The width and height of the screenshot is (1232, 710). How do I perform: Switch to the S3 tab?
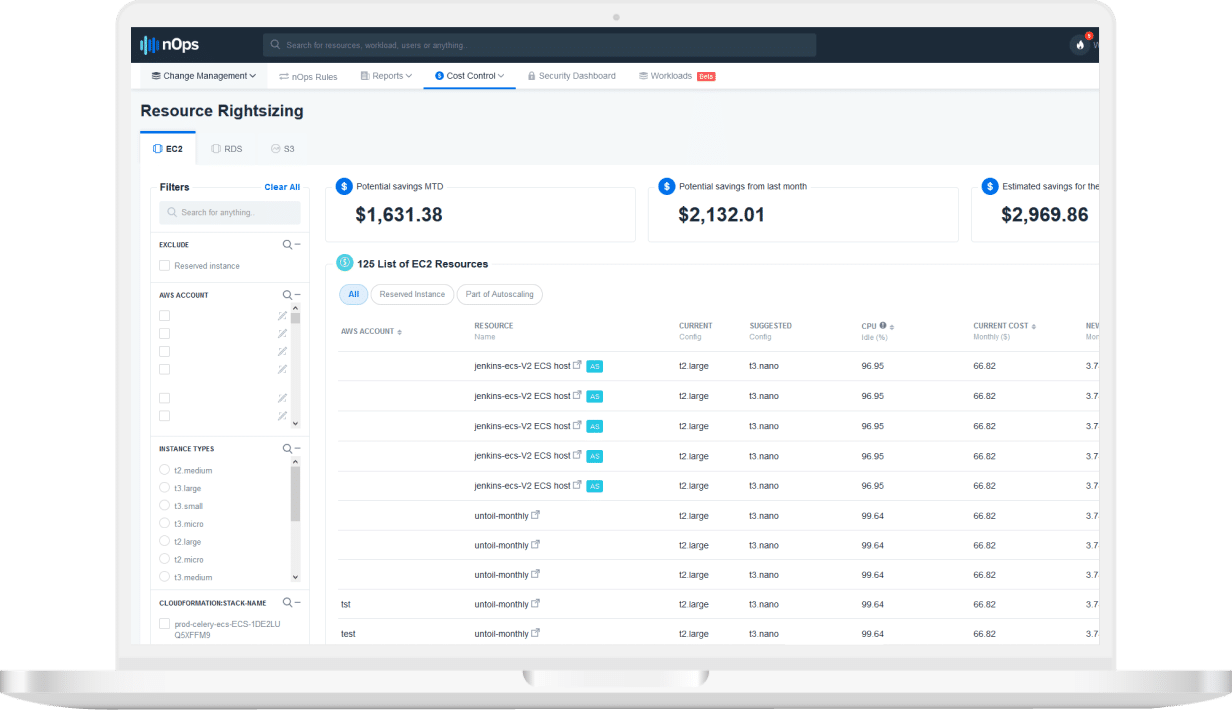283,148
